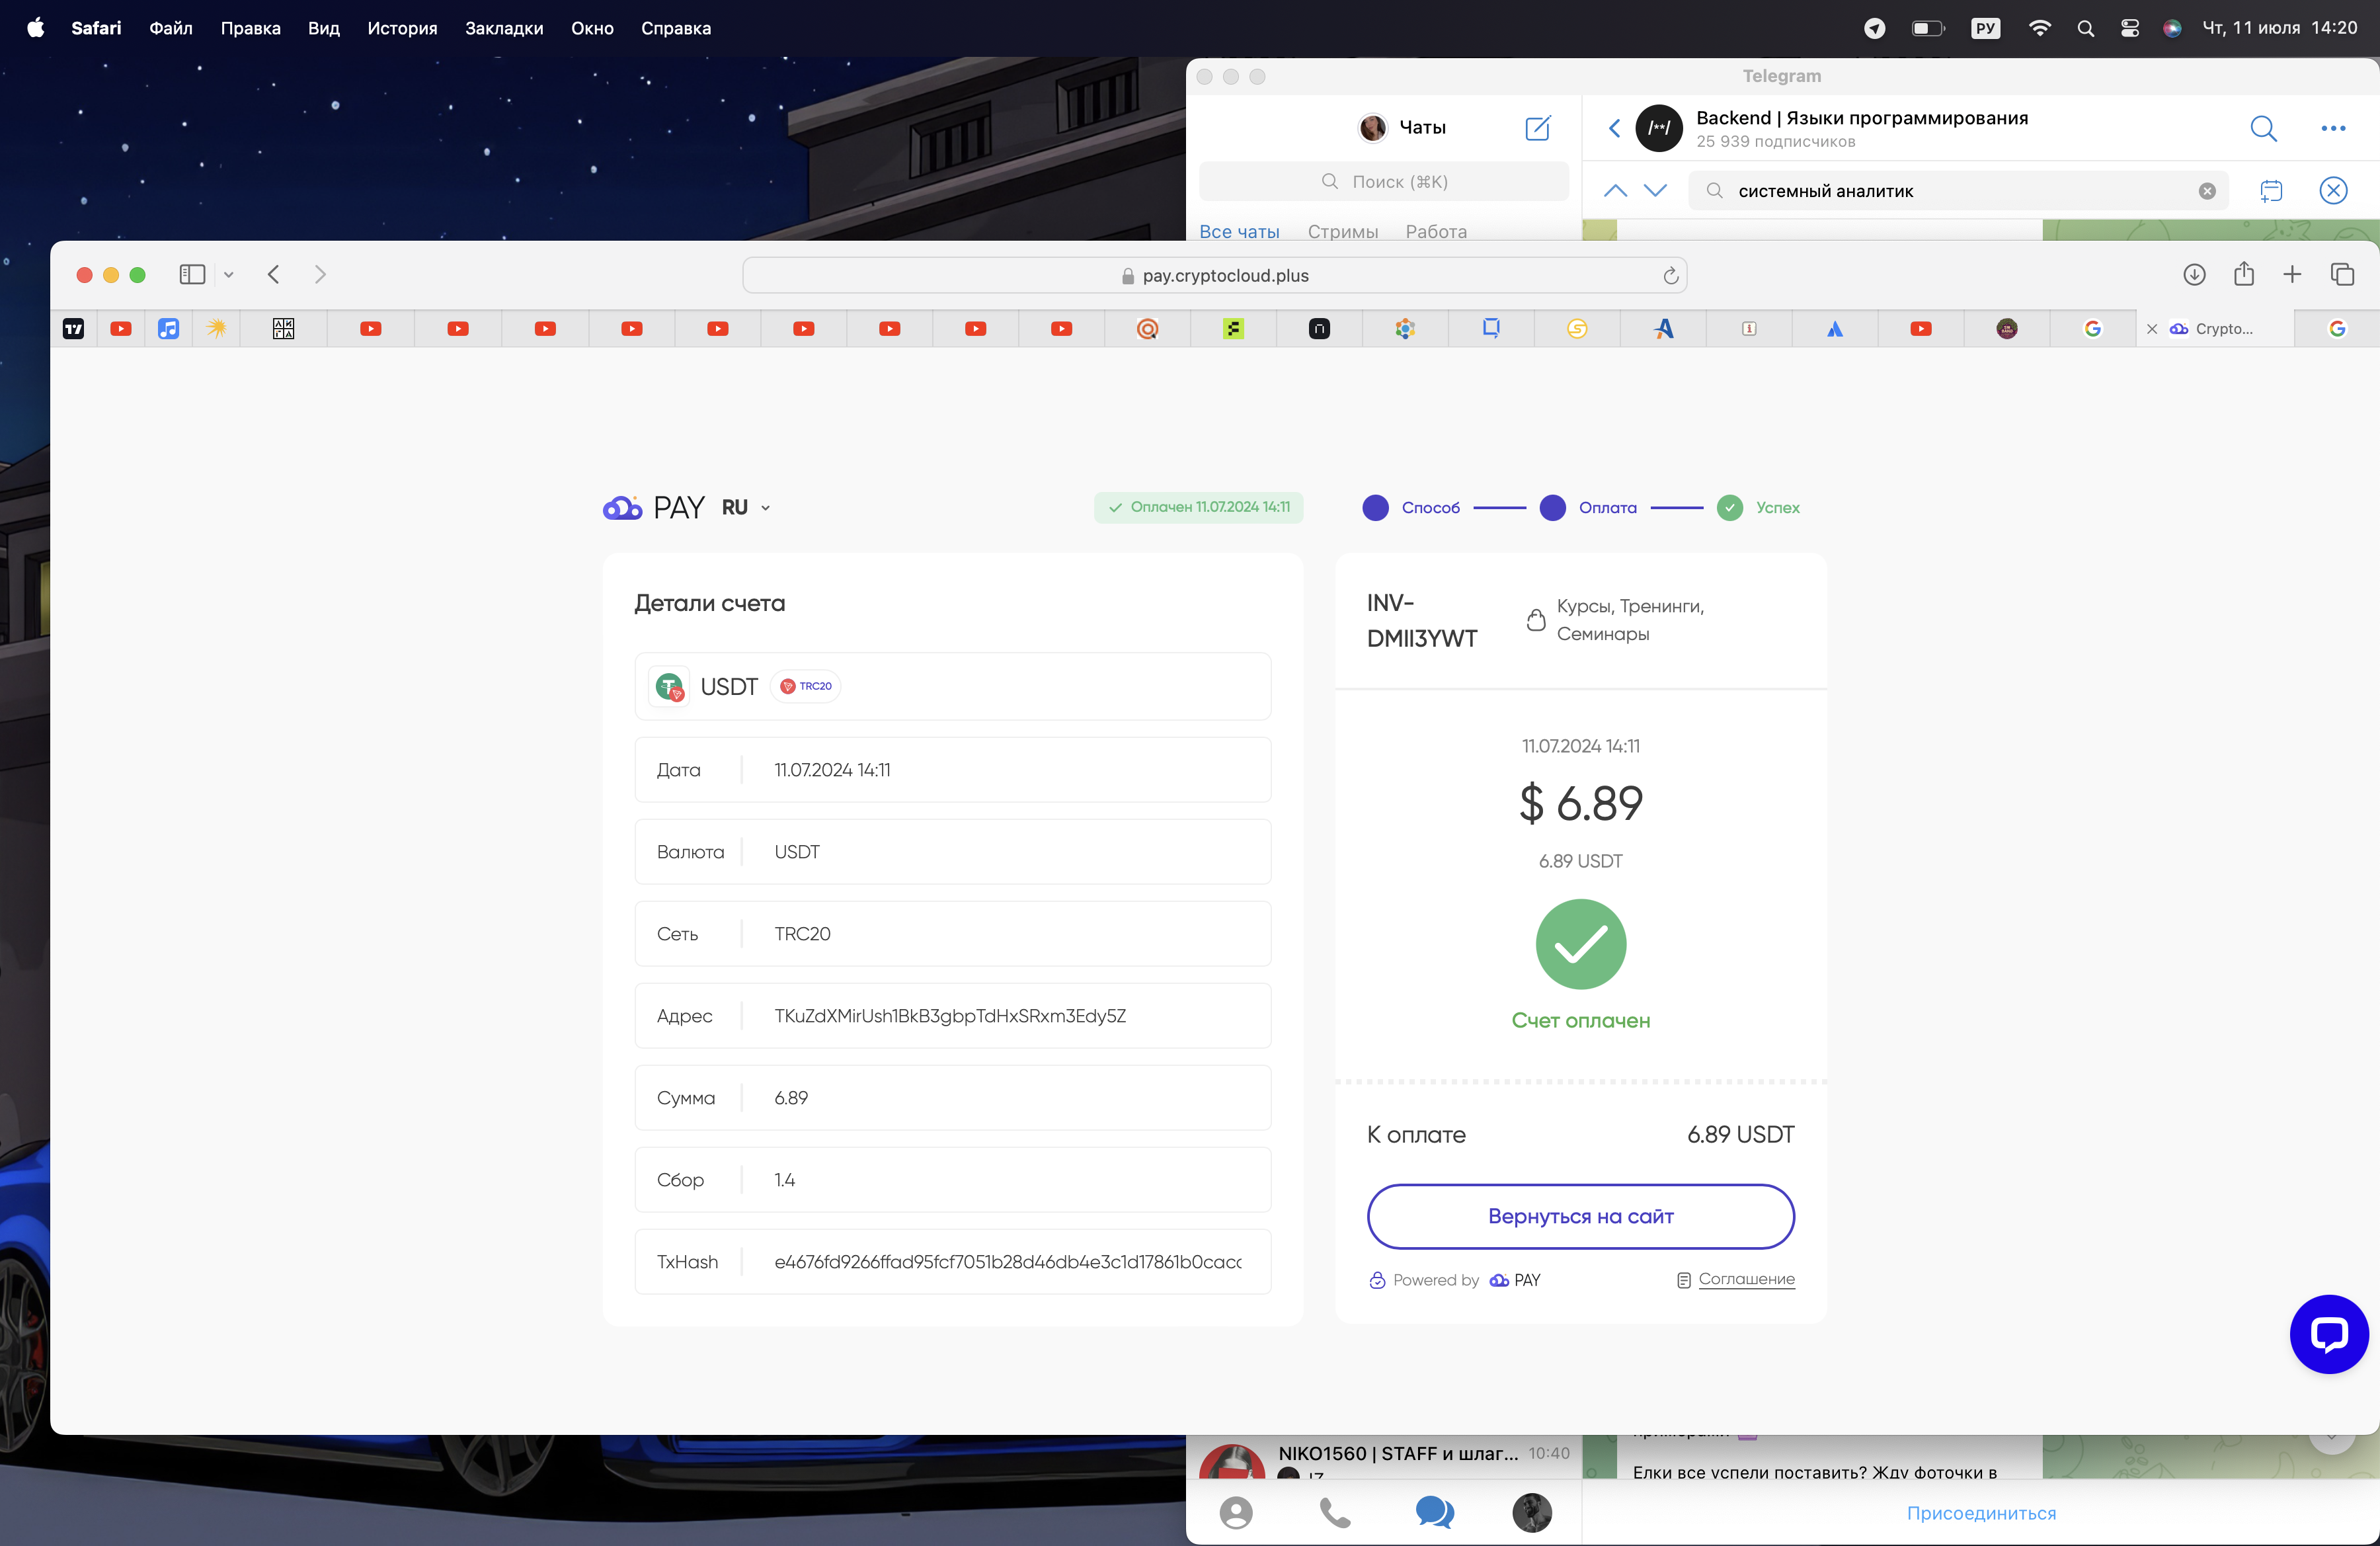Viewport: 2380px width, 1546px height.
Task: Click the TRC20 network badge
Action: (806, 686)
